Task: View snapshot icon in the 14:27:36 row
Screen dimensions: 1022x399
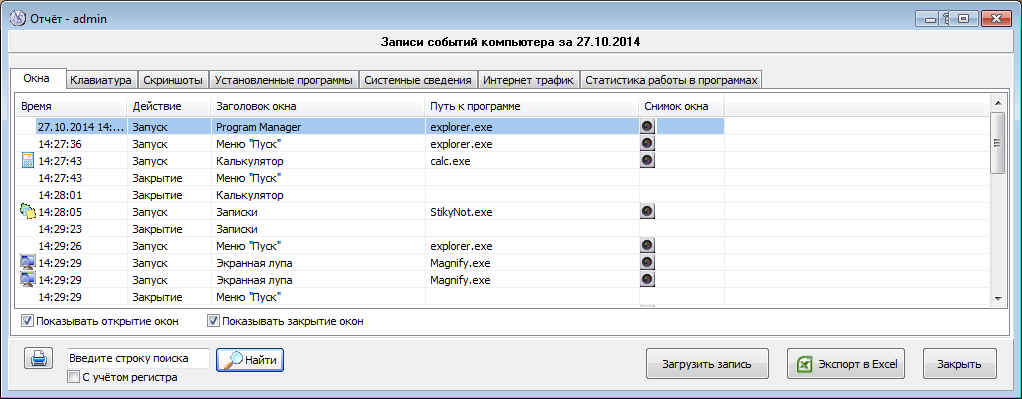Action: coord(647,143)
